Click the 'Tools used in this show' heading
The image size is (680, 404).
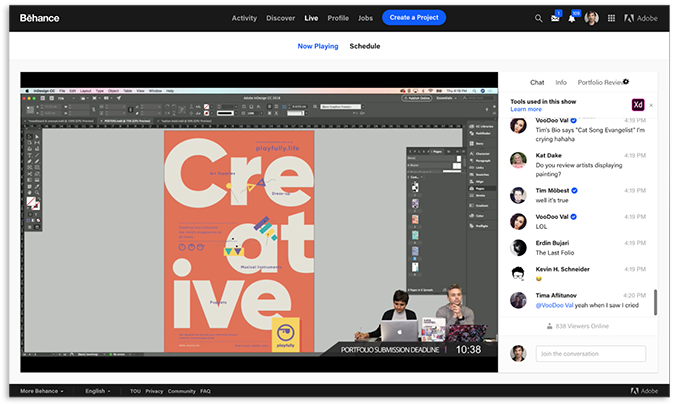tap(543, 101)
